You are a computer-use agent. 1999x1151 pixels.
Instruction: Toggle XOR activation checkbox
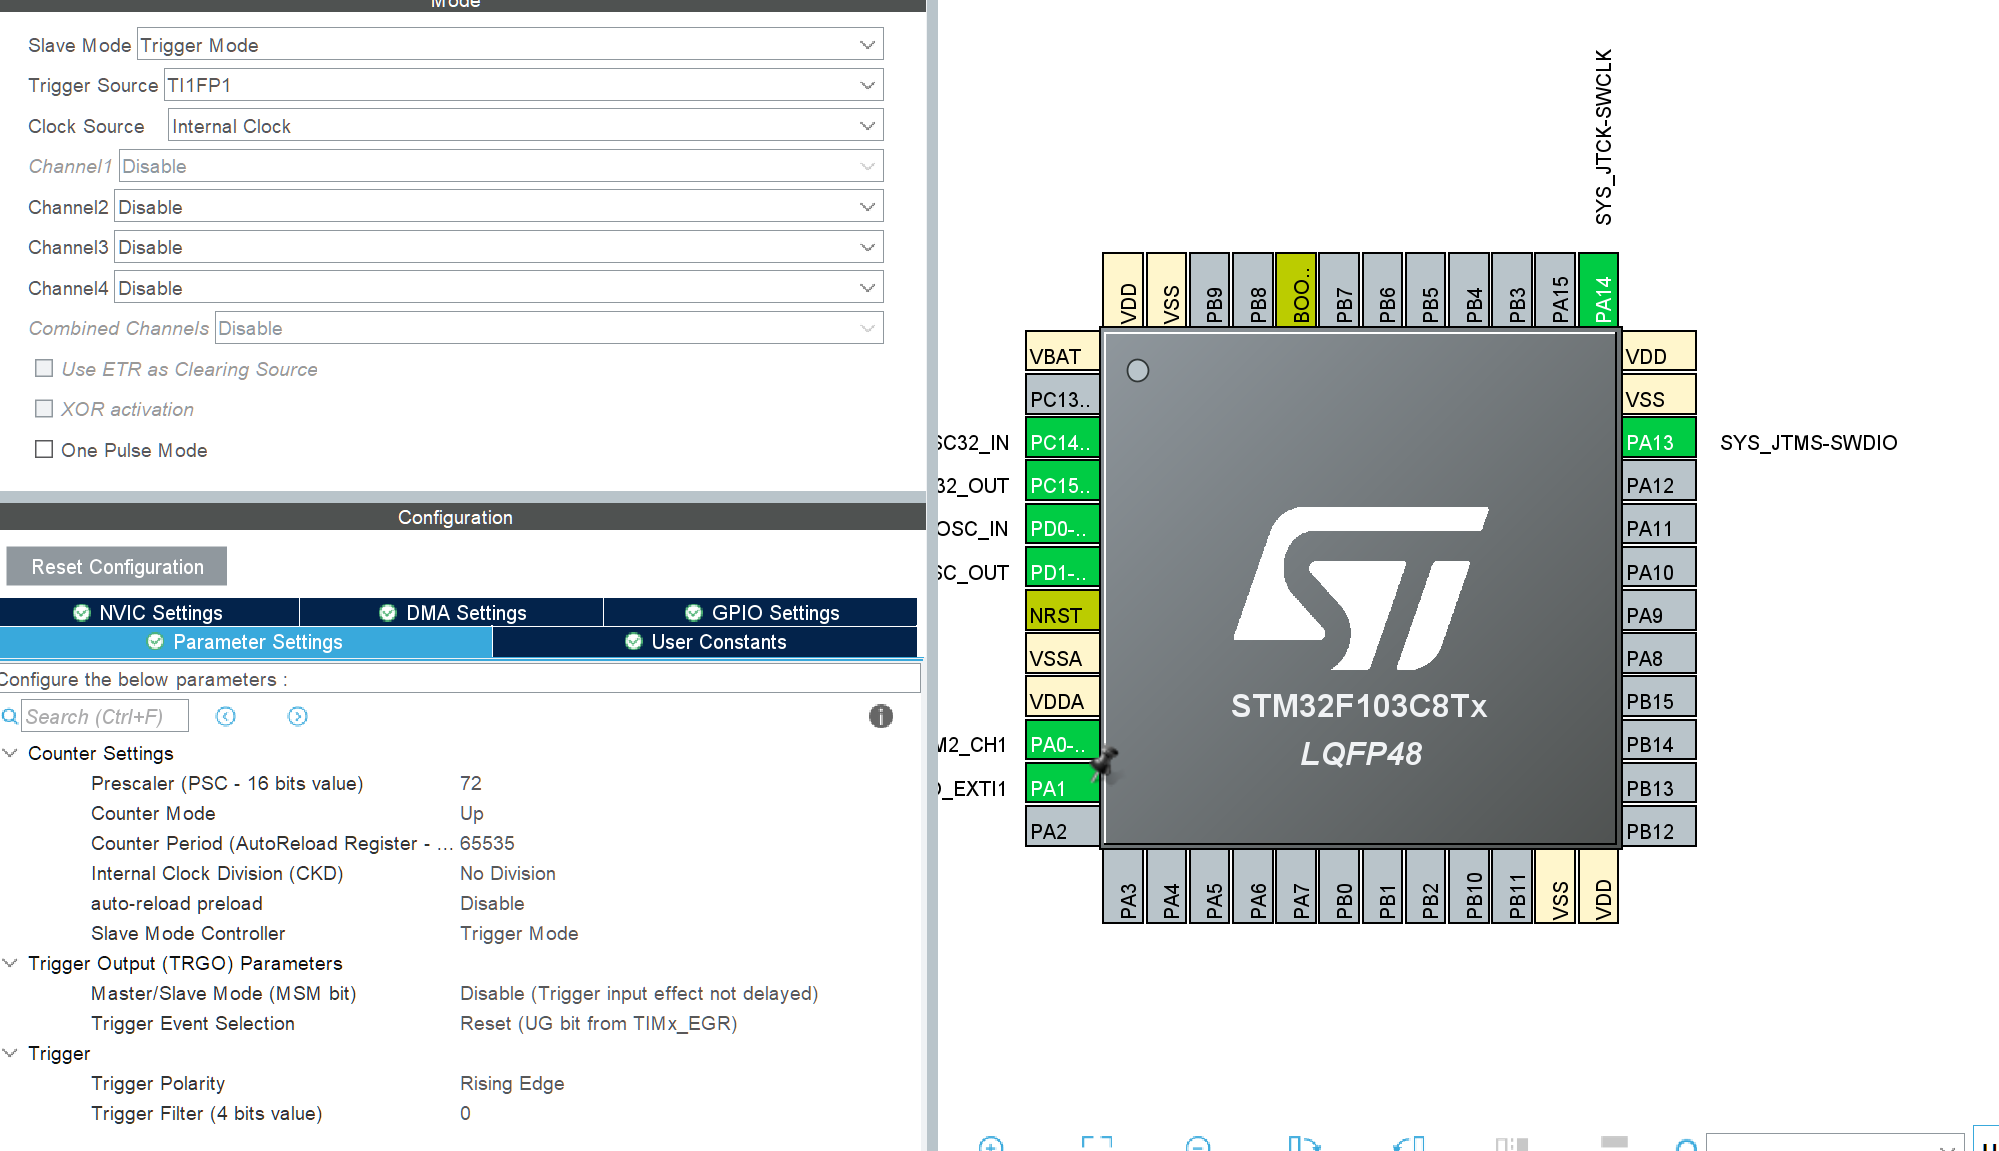tap(44, 408)
